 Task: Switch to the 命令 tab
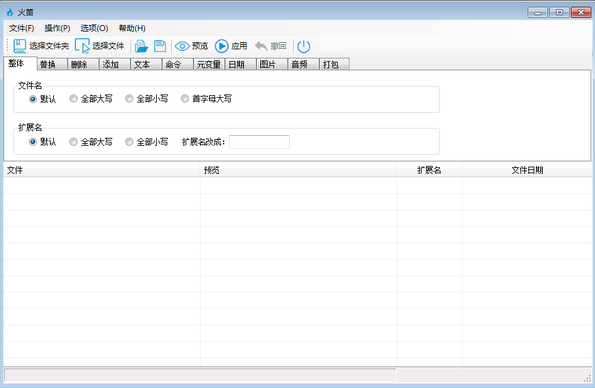tap(178, 65)
